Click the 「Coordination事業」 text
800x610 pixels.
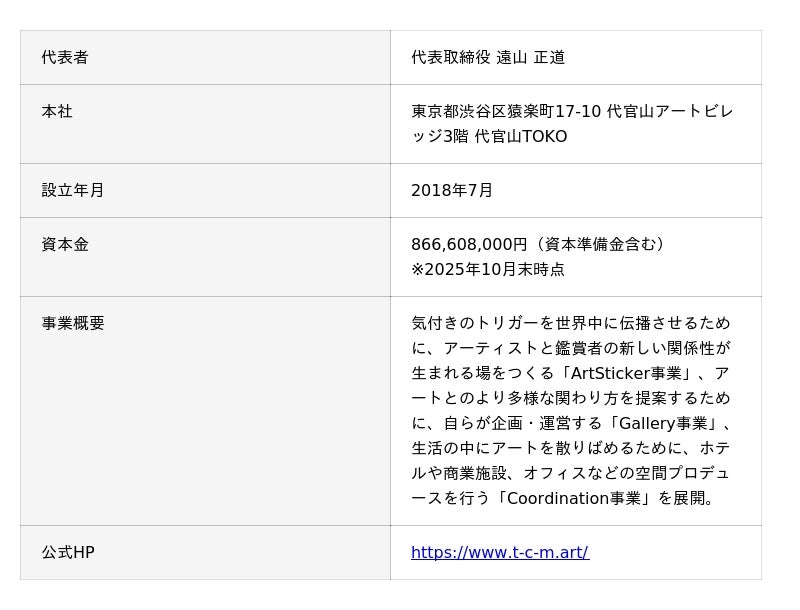tap(571, 498)
